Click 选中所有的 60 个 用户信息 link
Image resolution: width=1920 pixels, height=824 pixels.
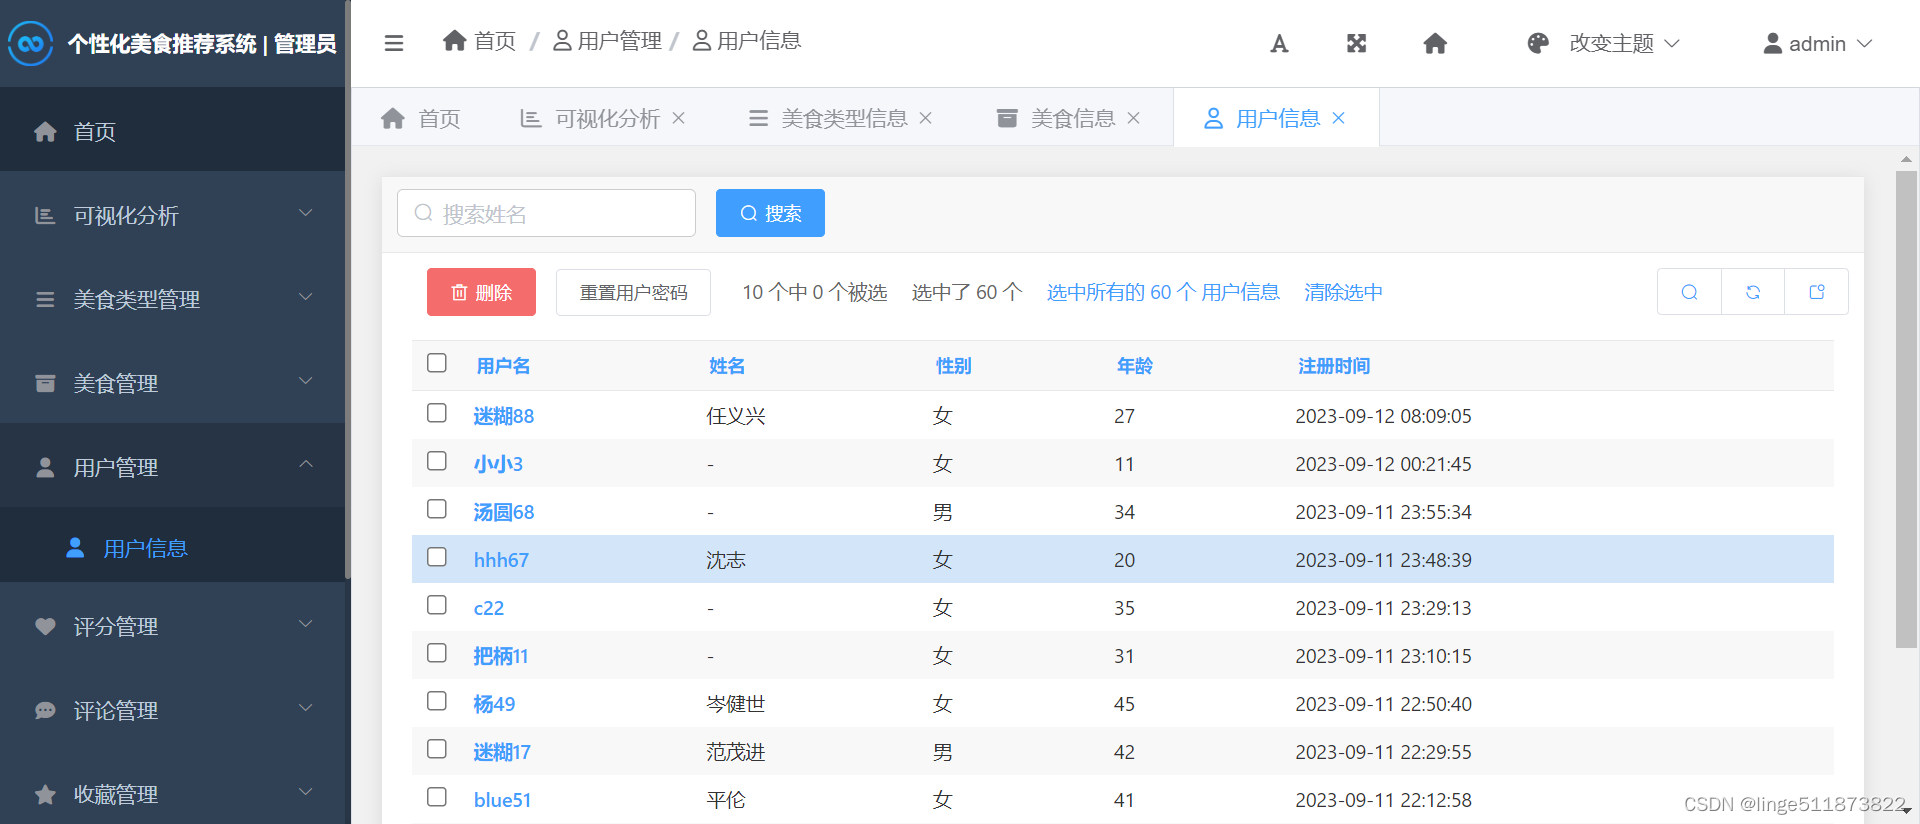1163,292
